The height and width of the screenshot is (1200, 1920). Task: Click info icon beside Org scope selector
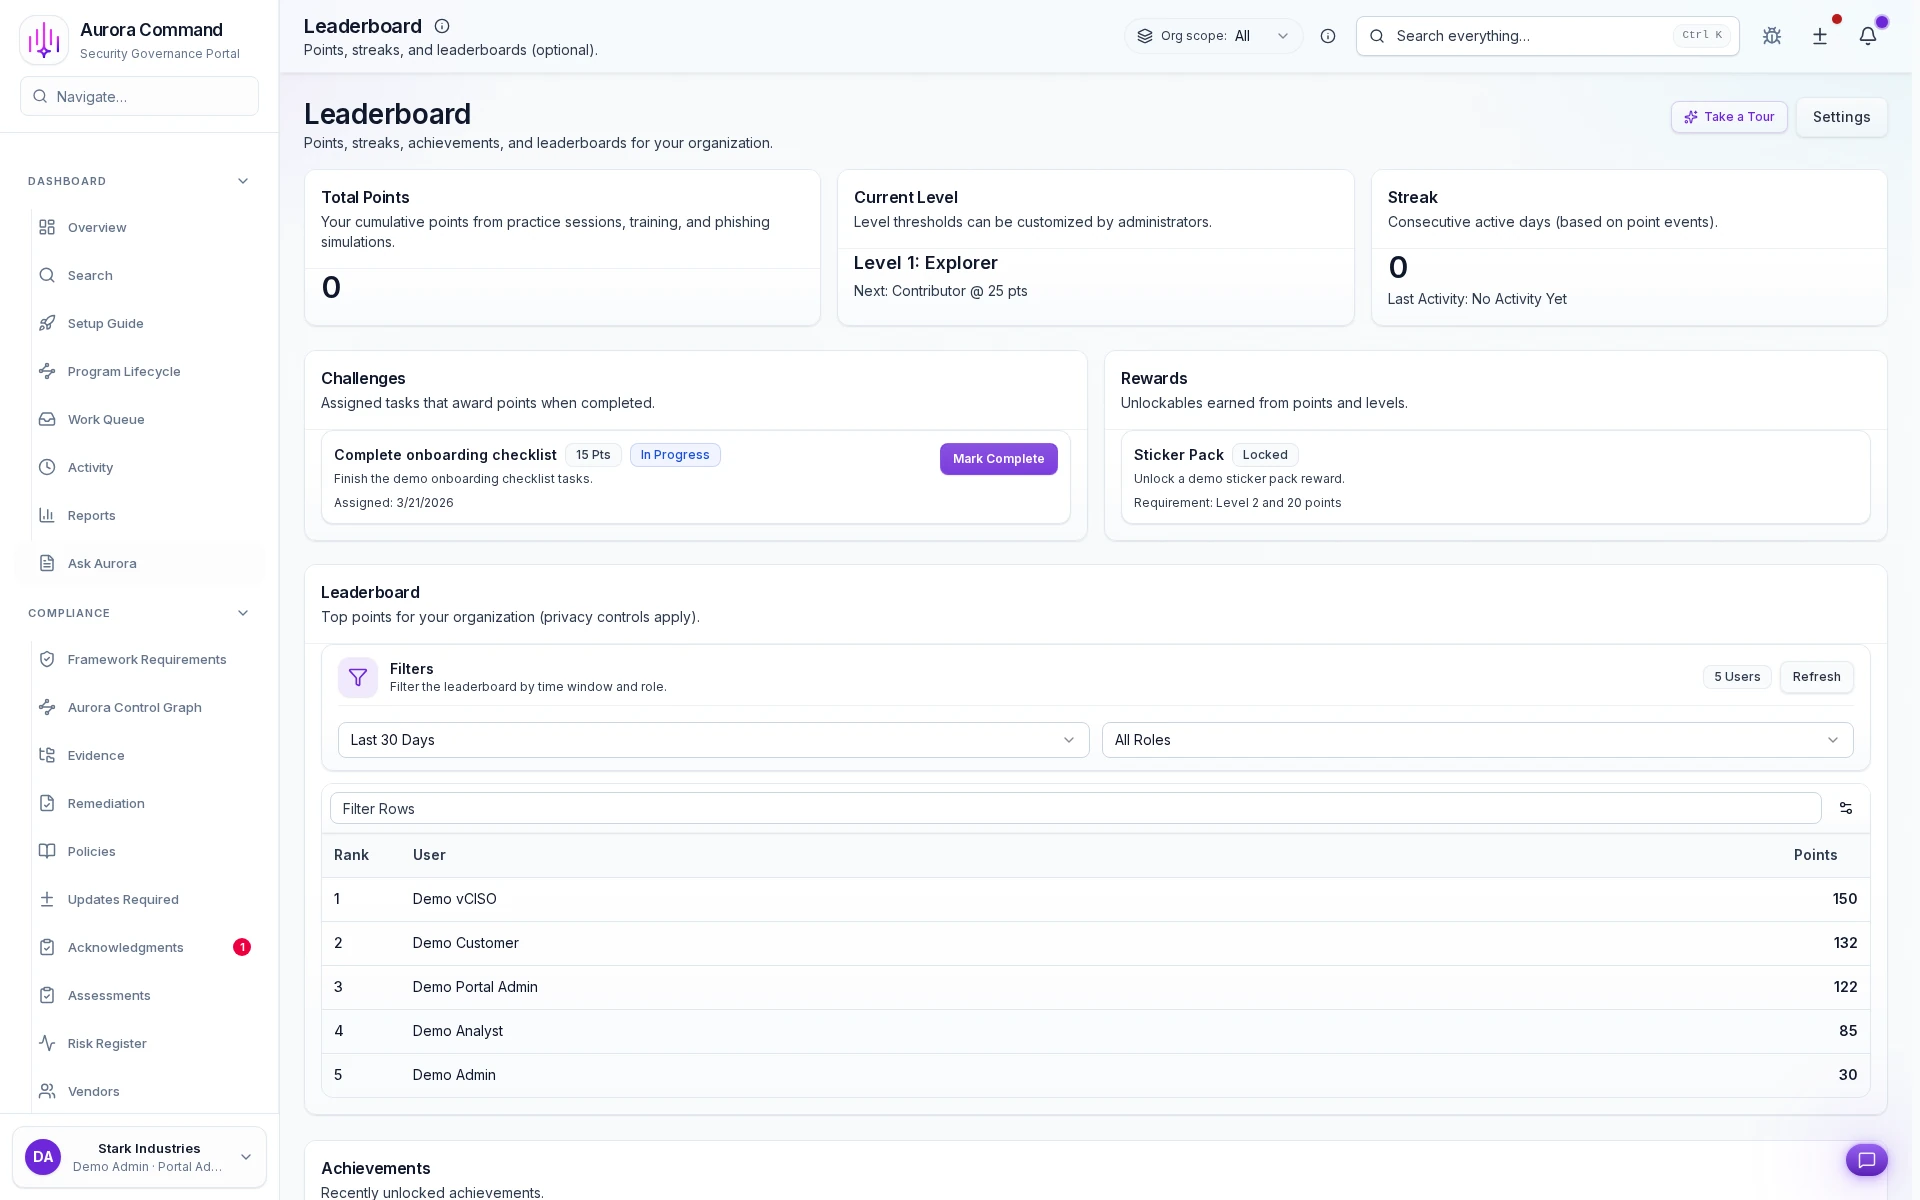1327,36
